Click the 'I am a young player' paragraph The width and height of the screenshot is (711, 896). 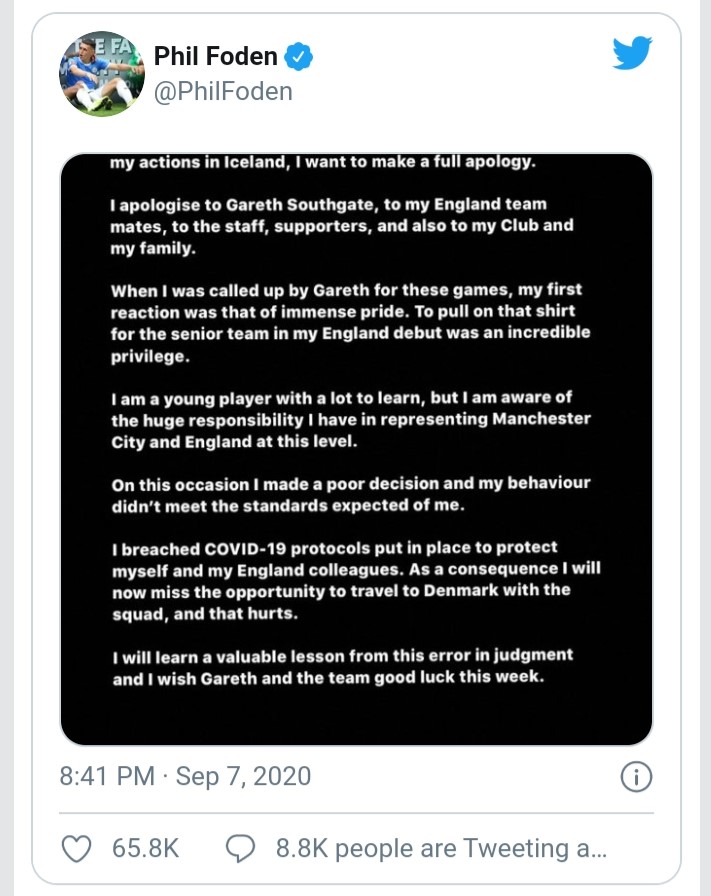tap(351, 419)
